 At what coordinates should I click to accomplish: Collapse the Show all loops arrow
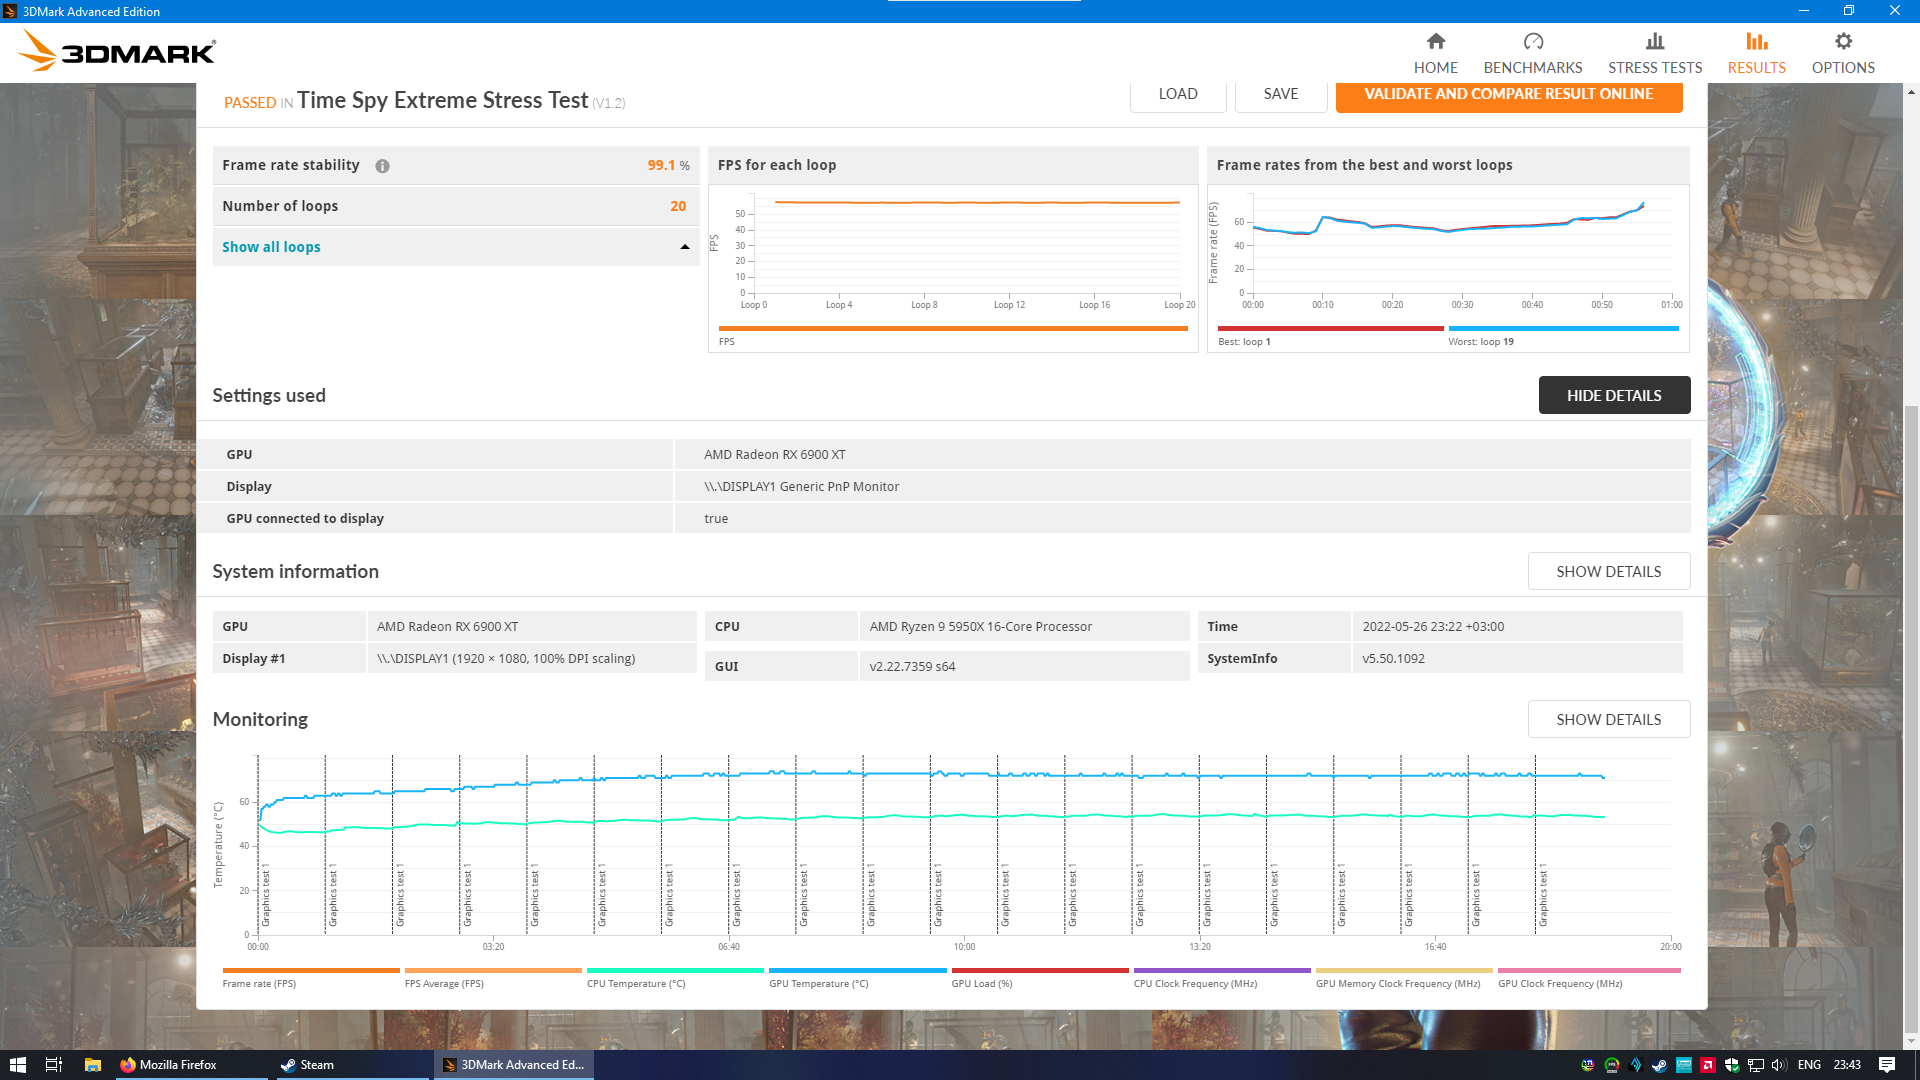click(x=685, y=247)
